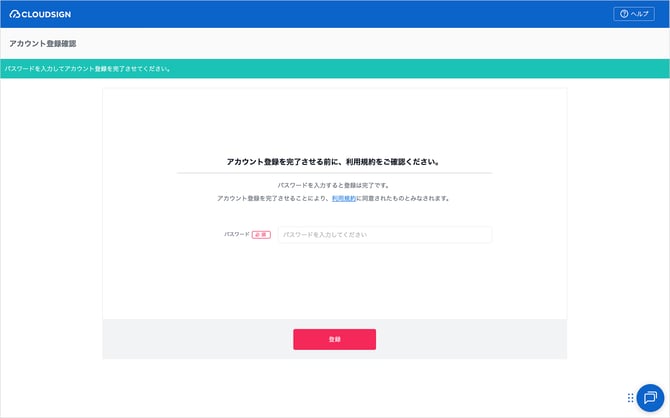The width and height of the screenshot is (670, 418).
Task: Focus the password input field
Action: 384,235
